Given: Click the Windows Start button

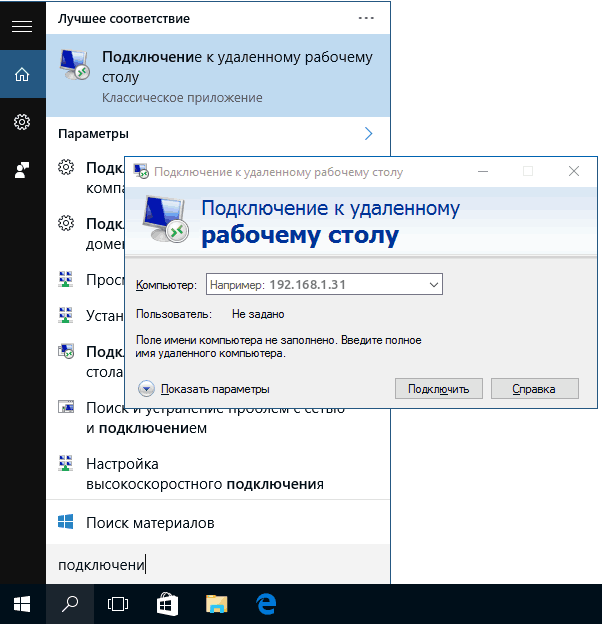Looking at the screenshot, I should pos(22,603).
